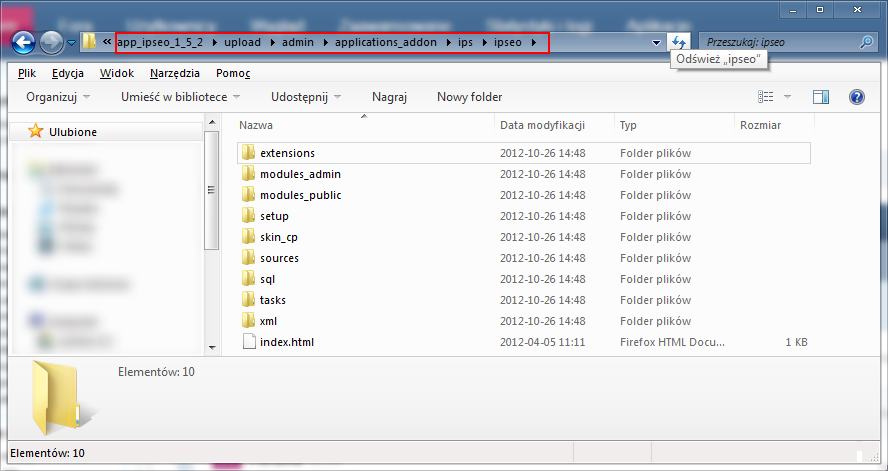The height and width of the screenshot is (471, 888).
Task: Select the modules_admin folder name
Action: (301, 174)
